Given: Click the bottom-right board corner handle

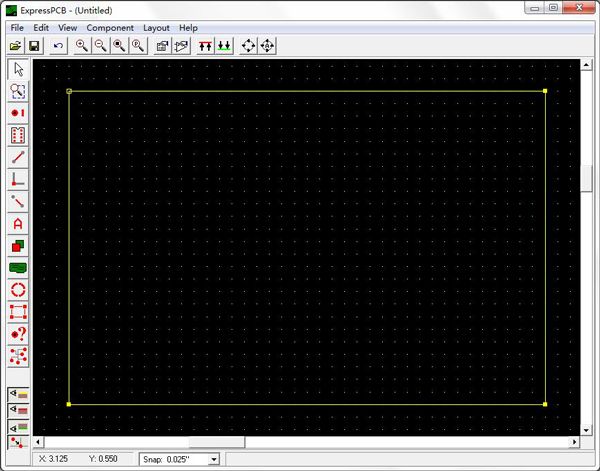Looking at the screenshot, I should 545,404.
